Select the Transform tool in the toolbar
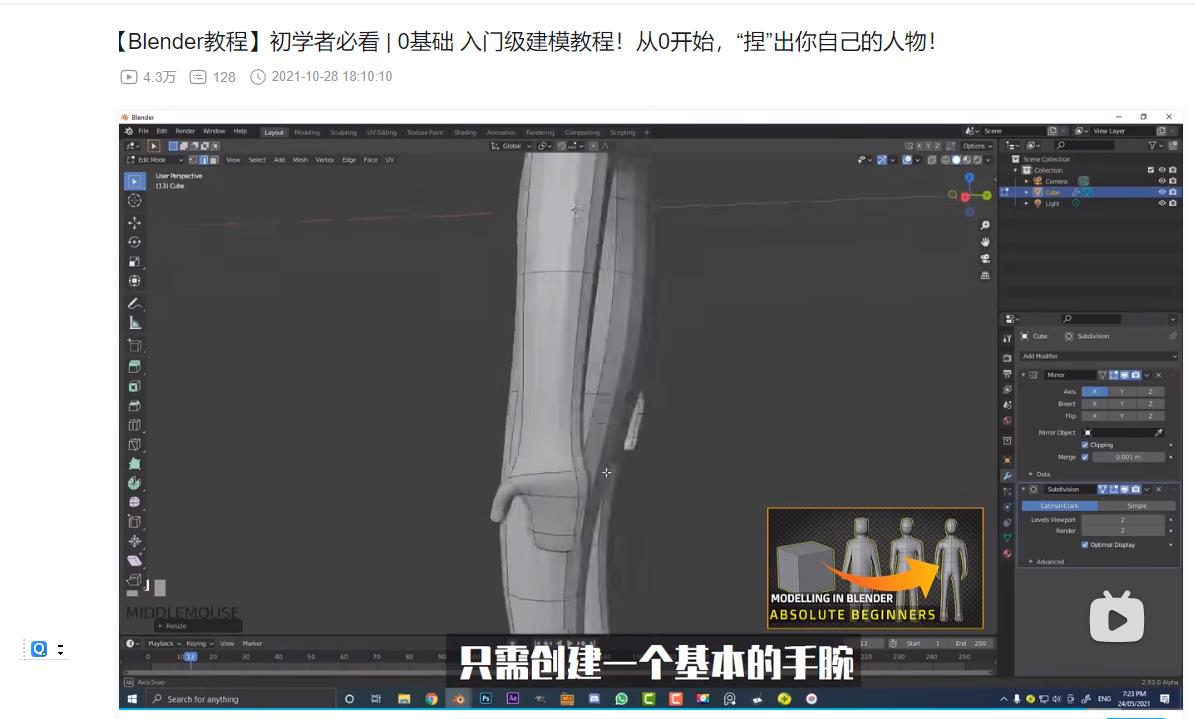1195x719 pixels. (x=134, y=281)
